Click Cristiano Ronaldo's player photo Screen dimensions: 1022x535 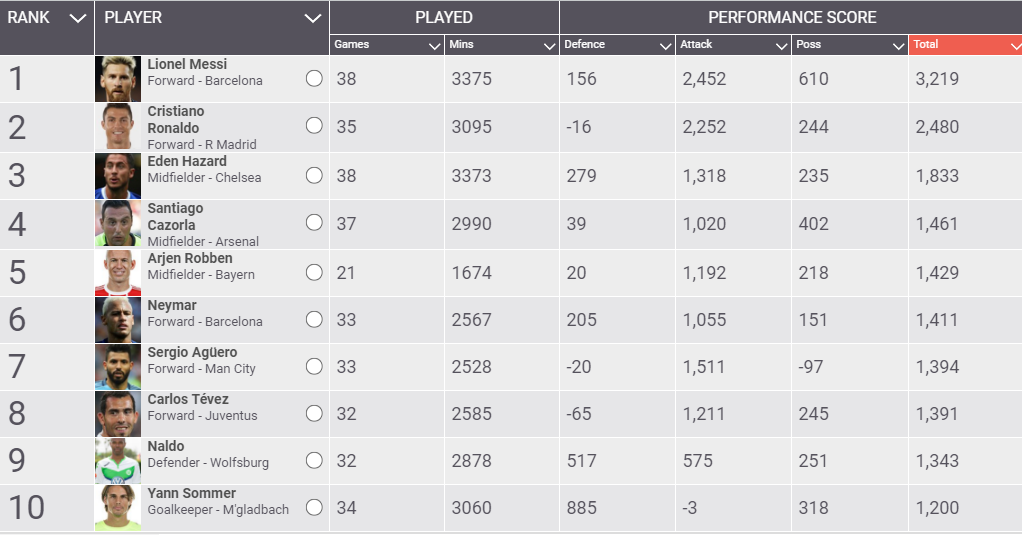[x=117, y=127]
